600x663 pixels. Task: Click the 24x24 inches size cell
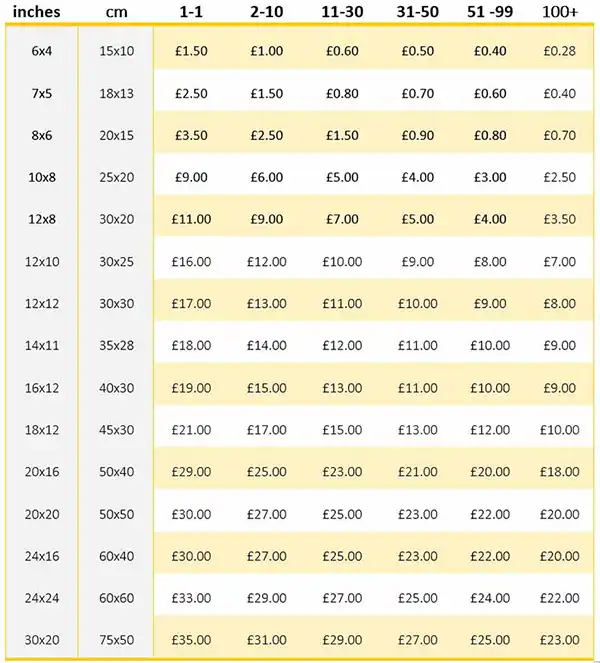tap(42, 598)
